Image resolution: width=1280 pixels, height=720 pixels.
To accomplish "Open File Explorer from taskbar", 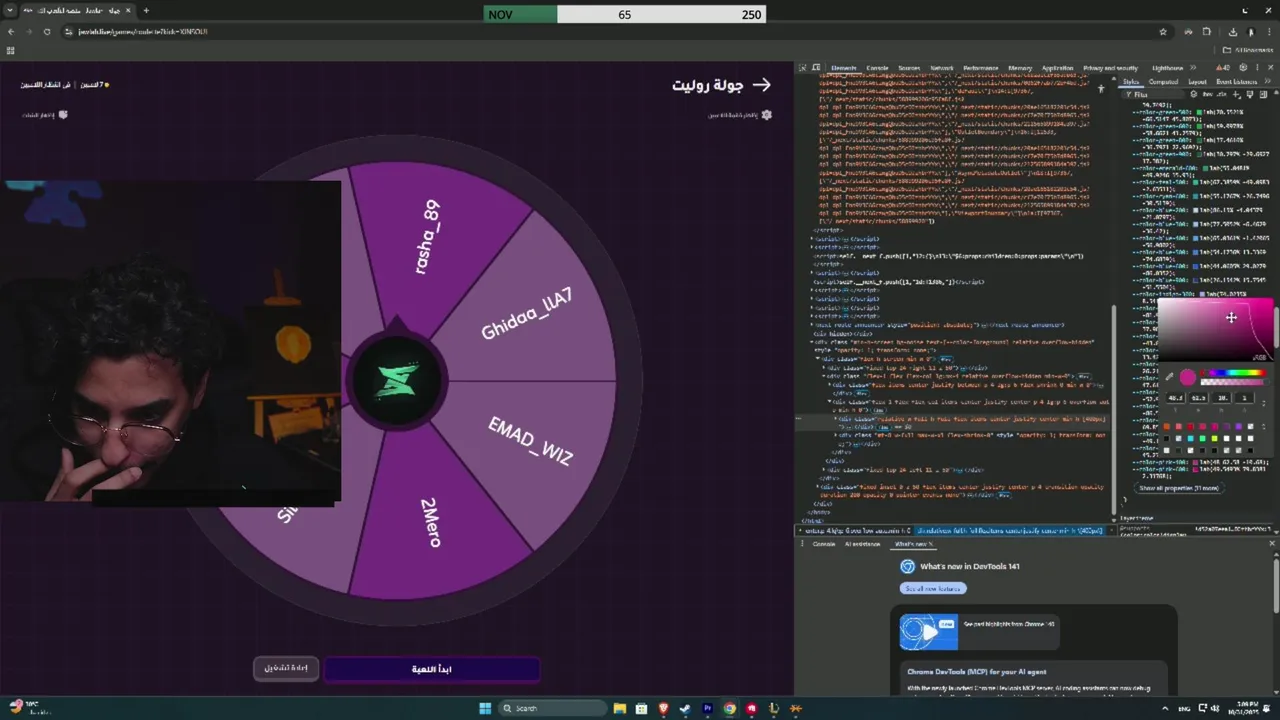I will [x=619, y=708].
